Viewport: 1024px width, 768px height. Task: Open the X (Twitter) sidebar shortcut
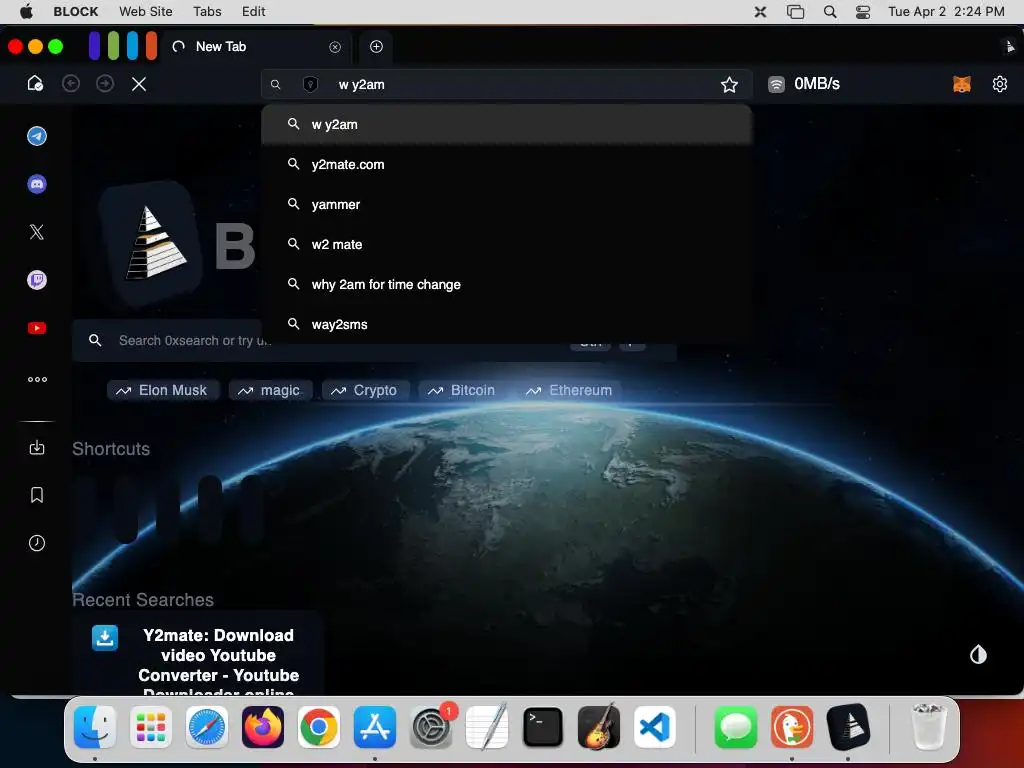(x=37, y=232)
